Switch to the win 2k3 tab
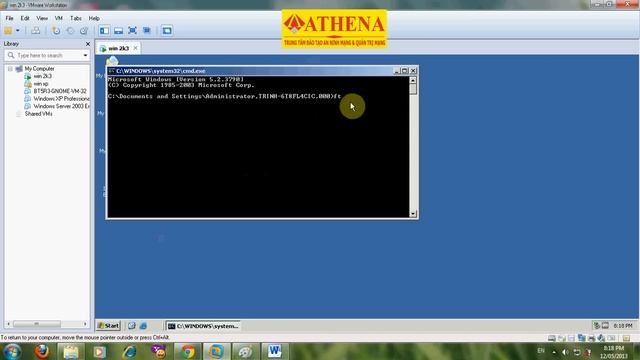The image size is (640, 360). coord(118,48)
